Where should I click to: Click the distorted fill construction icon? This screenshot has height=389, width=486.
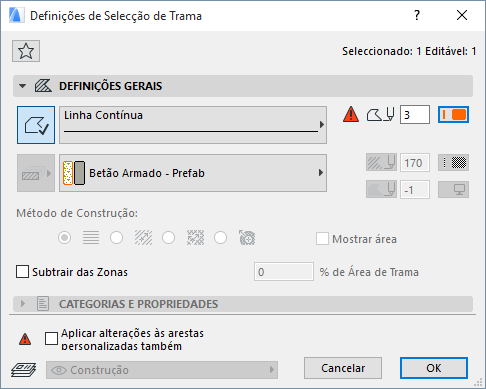[195, 238]
